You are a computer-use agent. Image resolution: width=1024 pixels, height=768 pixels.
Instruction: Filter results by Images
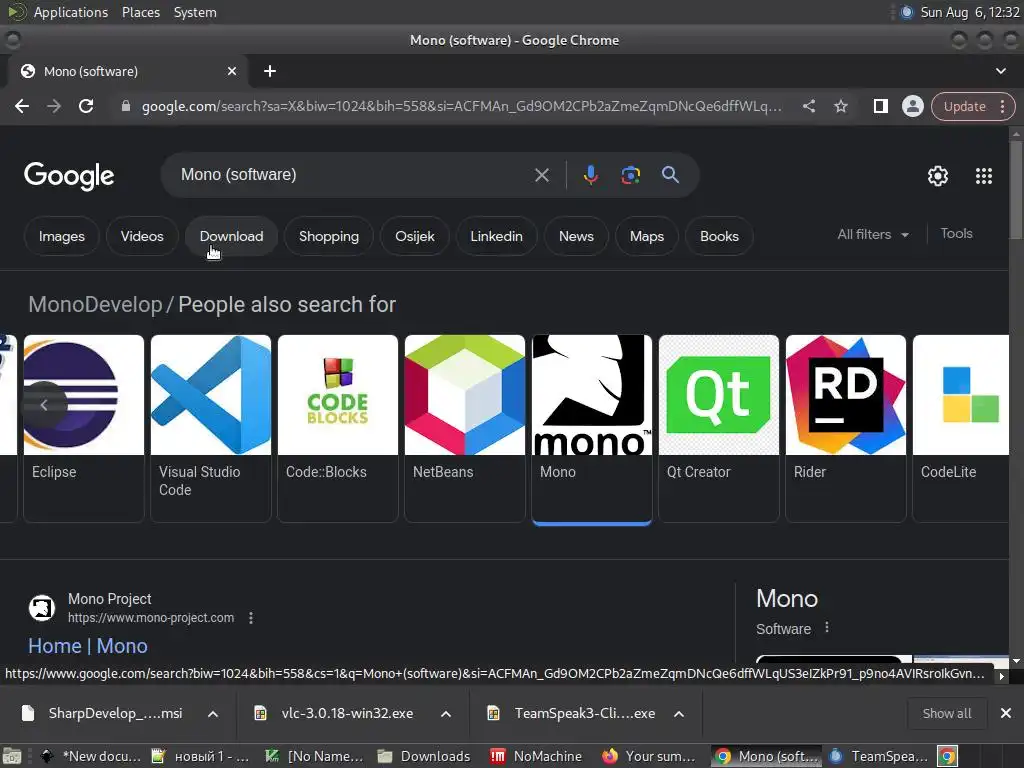[x=61, y=236]
